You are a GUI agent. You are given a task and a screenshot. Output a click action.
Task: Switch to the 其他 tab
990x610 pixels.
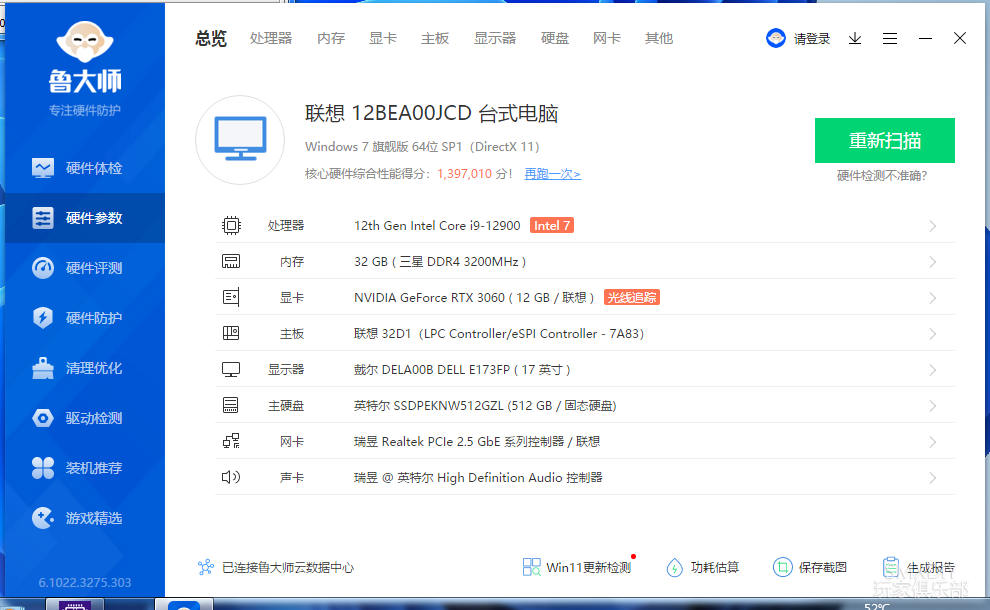[659, 39]
